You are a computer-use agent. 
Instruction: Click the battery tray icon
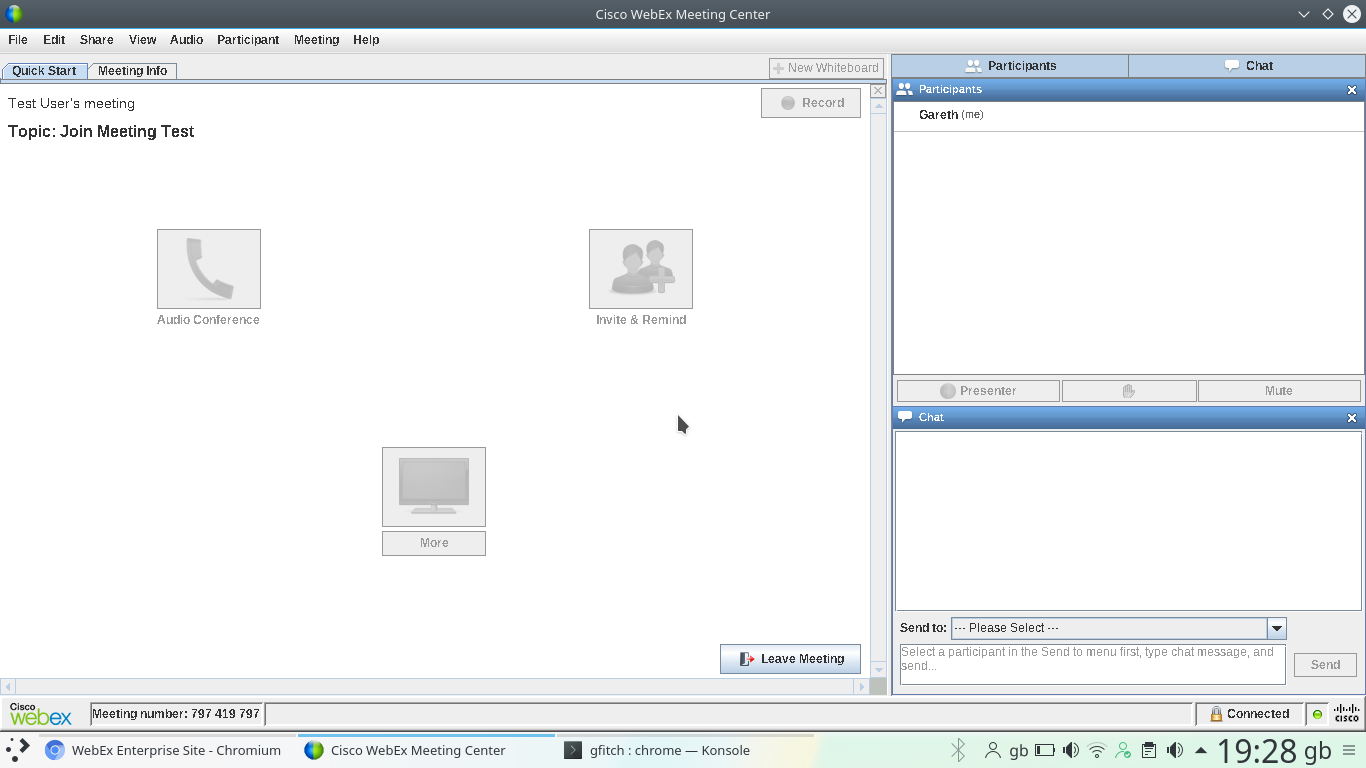click(1045, 750)
